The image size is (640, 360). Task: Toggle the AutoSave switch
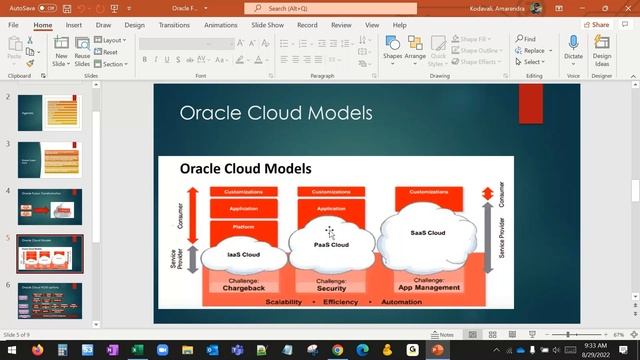(x=47, y=8)
